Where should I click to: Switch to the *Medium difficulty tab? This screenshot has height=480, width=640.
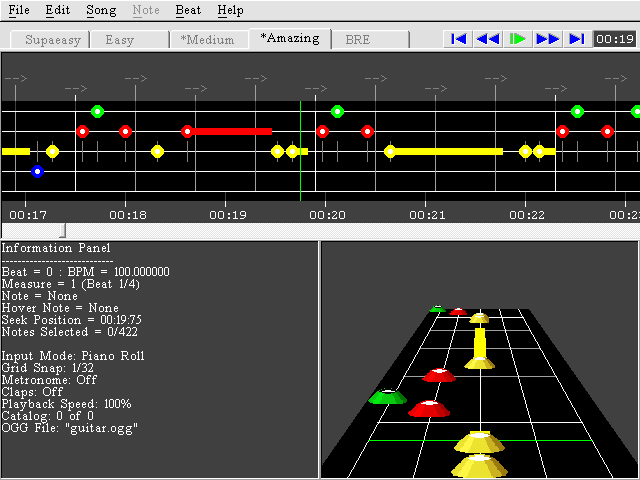tap(207, 40)
